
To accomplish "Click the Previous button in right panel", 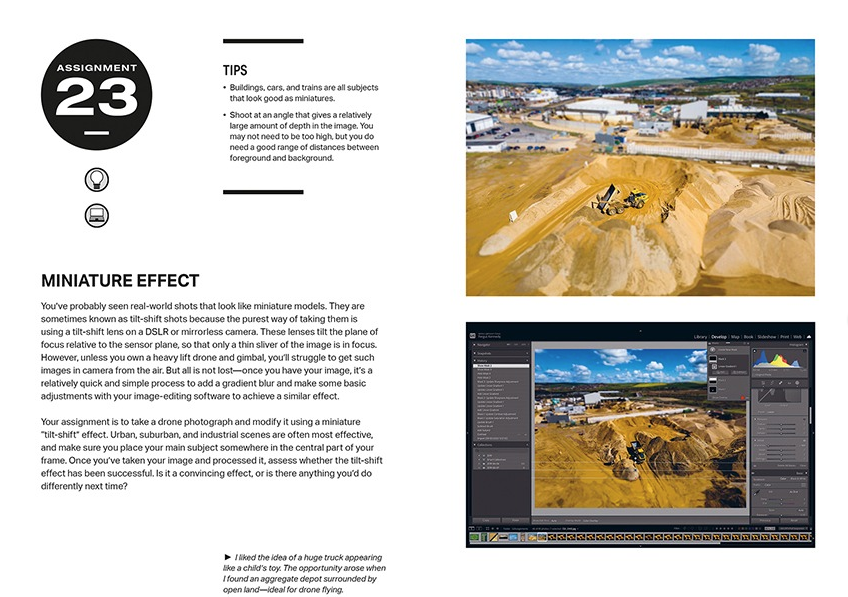I will point(765,521).
